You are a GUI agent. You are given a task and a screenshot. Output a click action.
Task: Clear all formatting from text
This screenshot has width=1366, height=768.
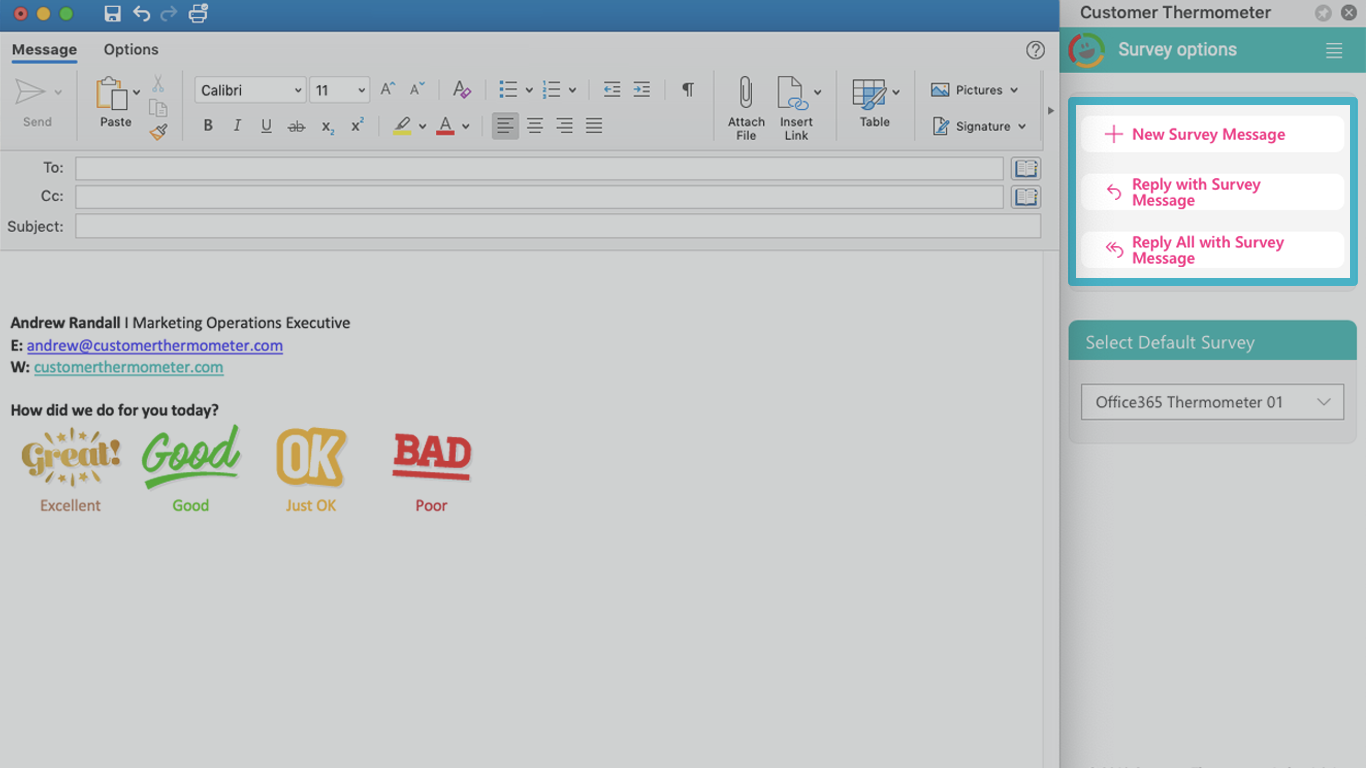(461, 90)
